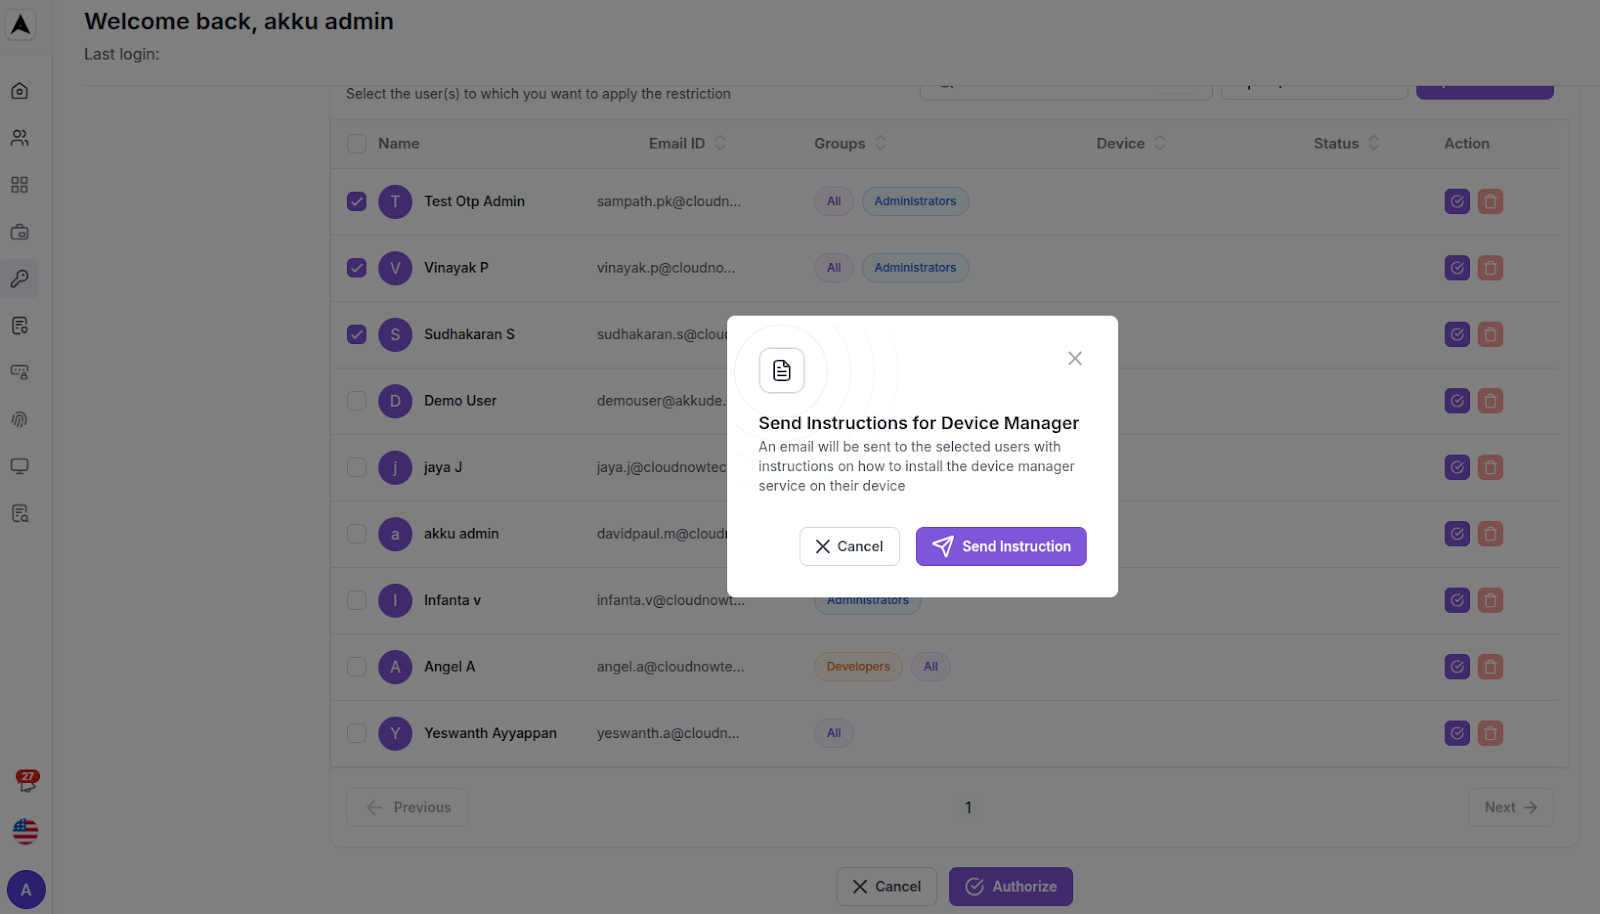Delete the Test Otp Admin row
Viewport: 1600px width, 914px height.
1490,202
